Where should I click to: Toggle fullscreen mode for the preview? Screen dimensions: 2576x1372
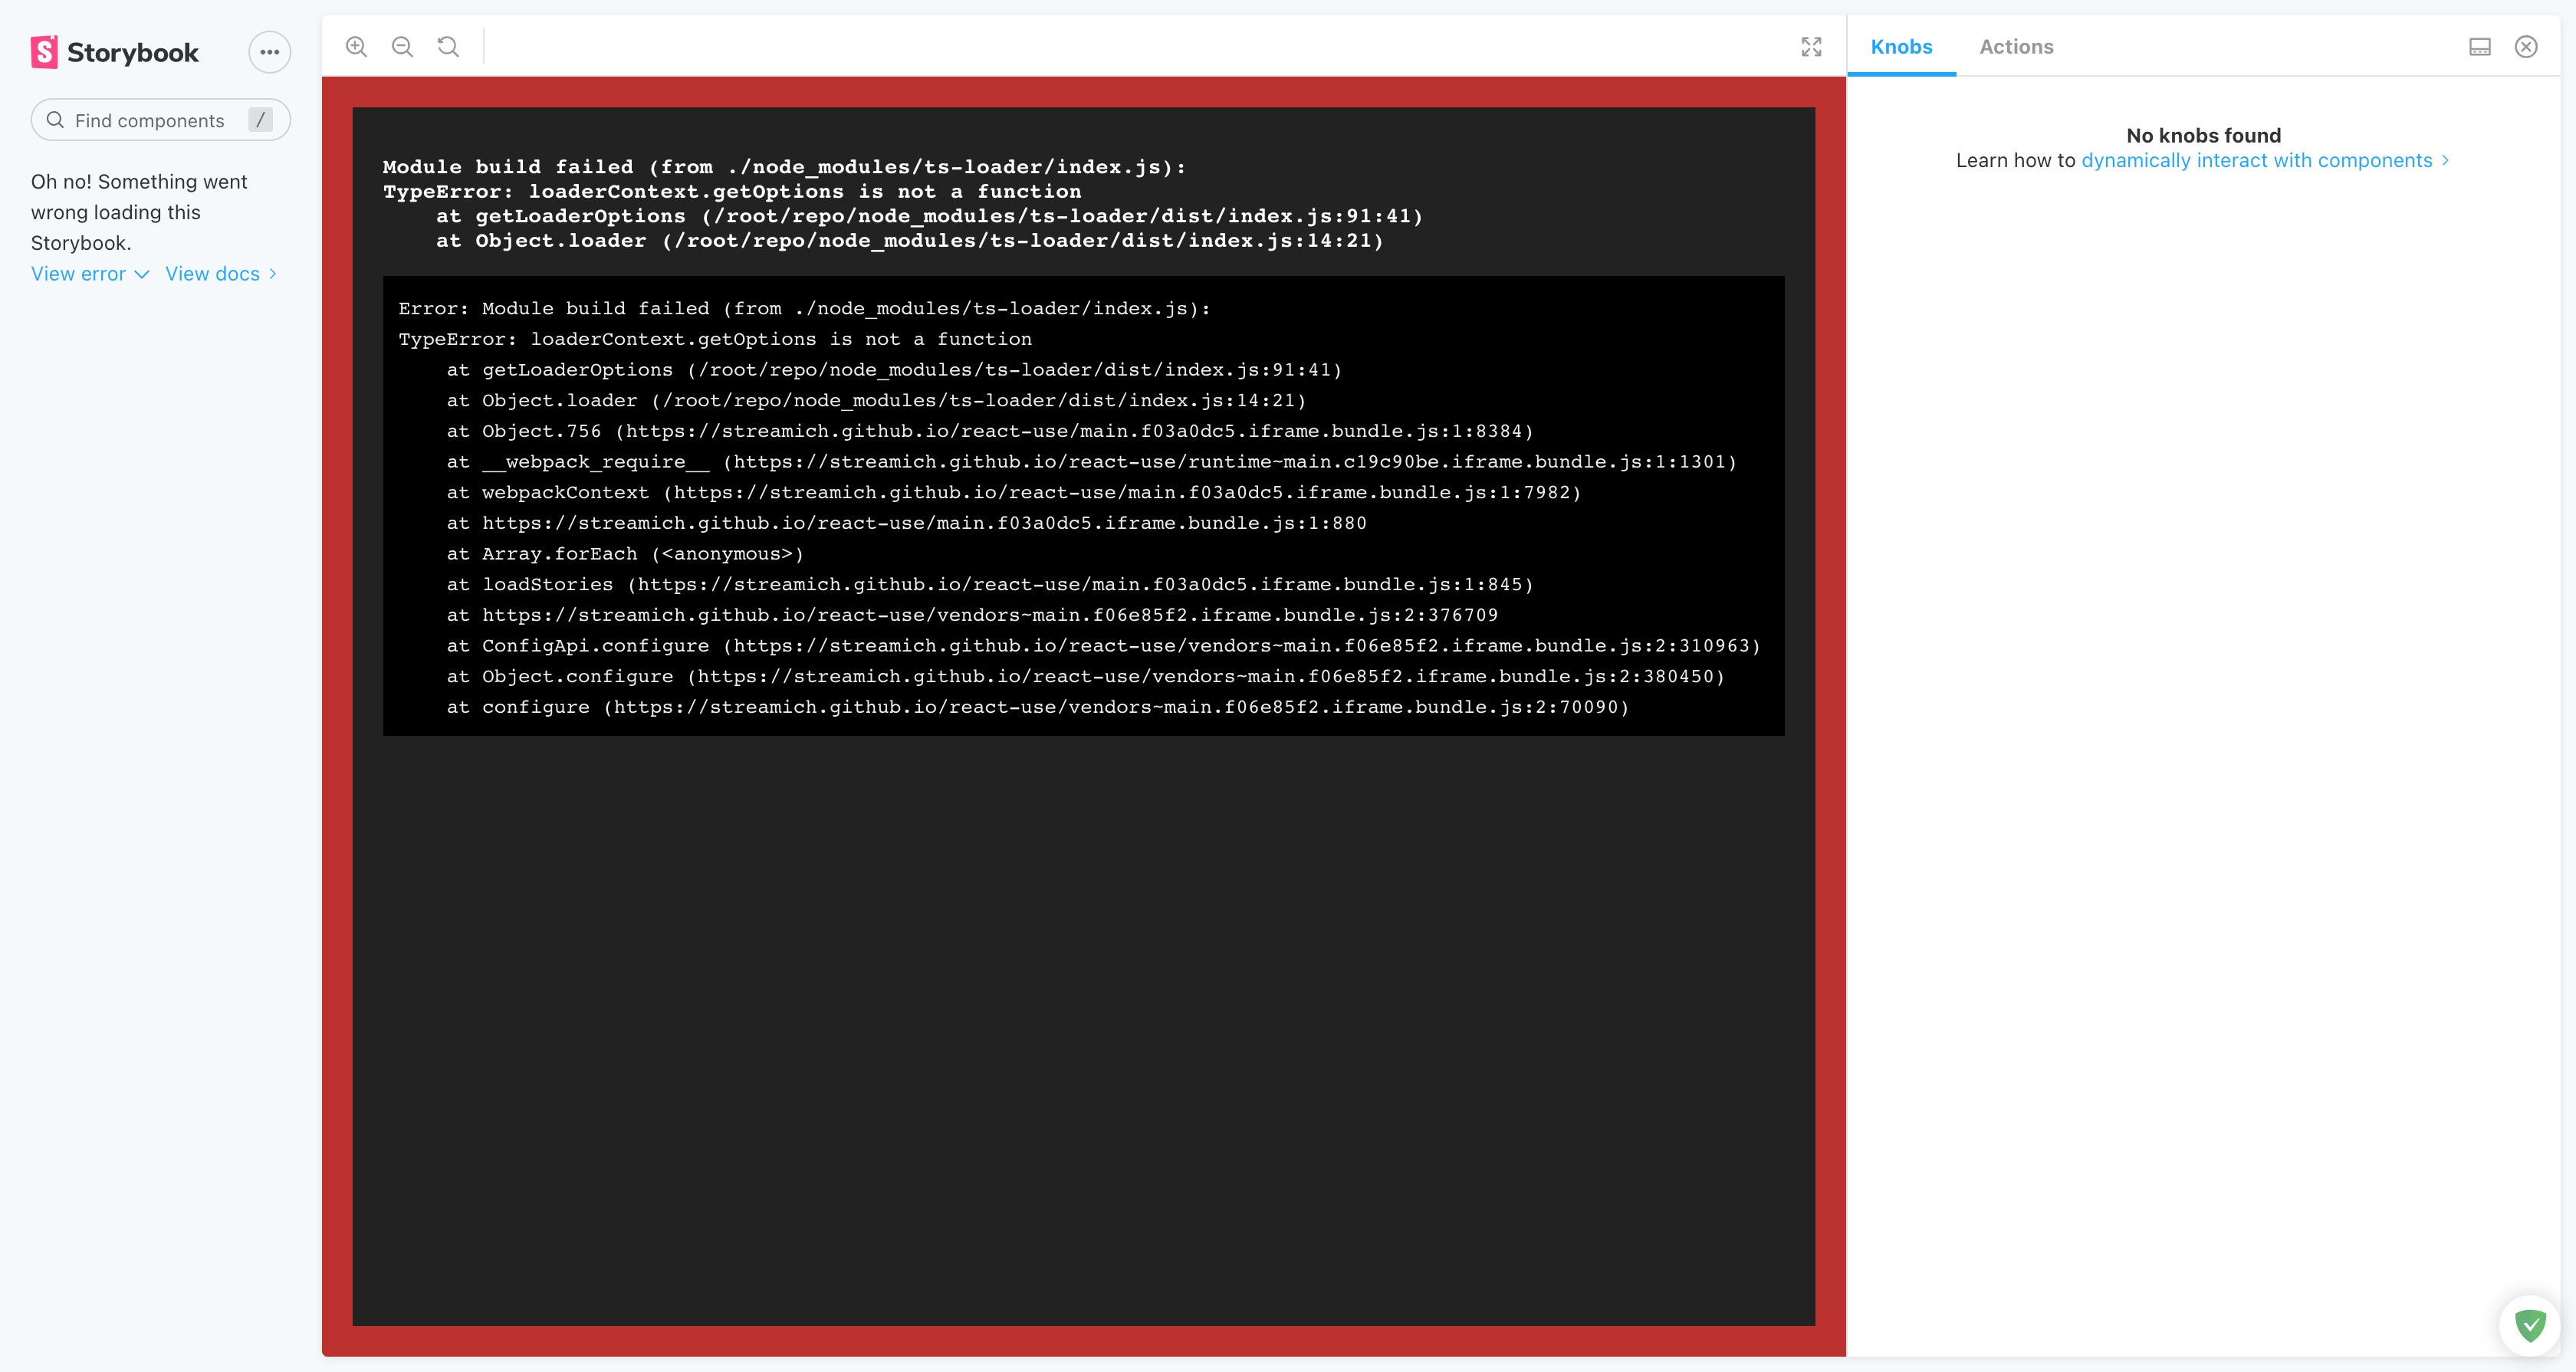tap(1811, 47)
